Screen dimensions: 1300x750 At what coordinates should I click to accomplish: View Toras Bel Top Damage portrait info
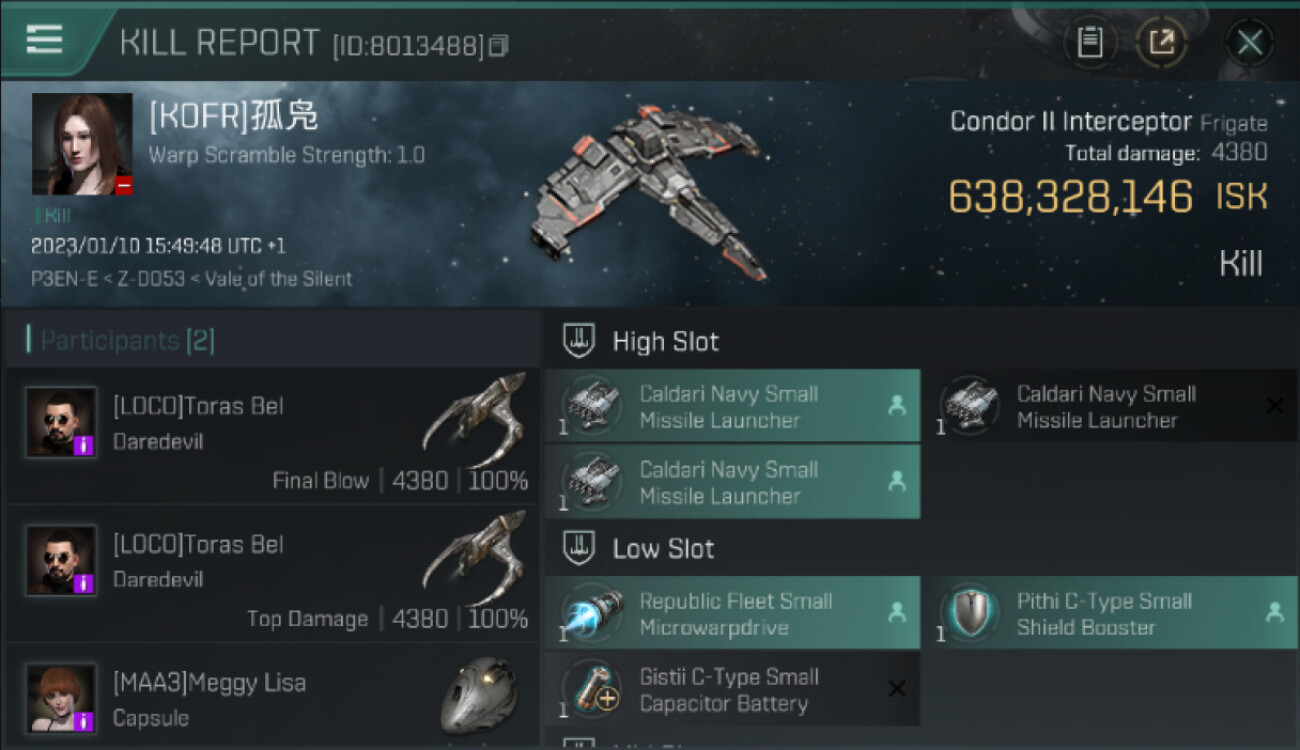coord(61,560)
